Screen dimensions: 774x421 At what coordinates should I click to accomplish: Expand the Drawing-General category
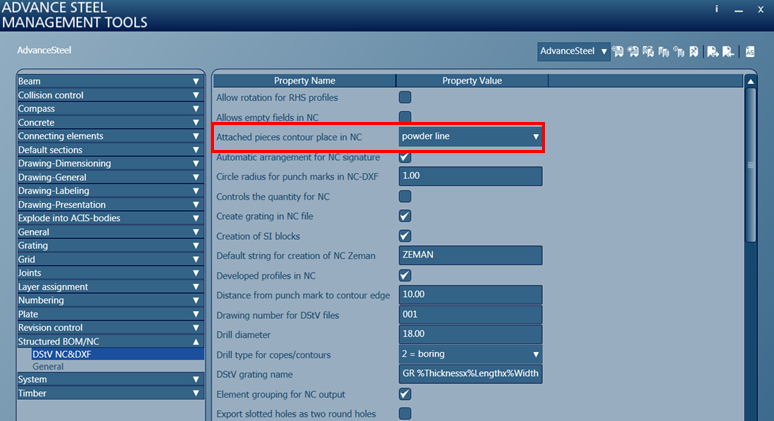[111, 177]
